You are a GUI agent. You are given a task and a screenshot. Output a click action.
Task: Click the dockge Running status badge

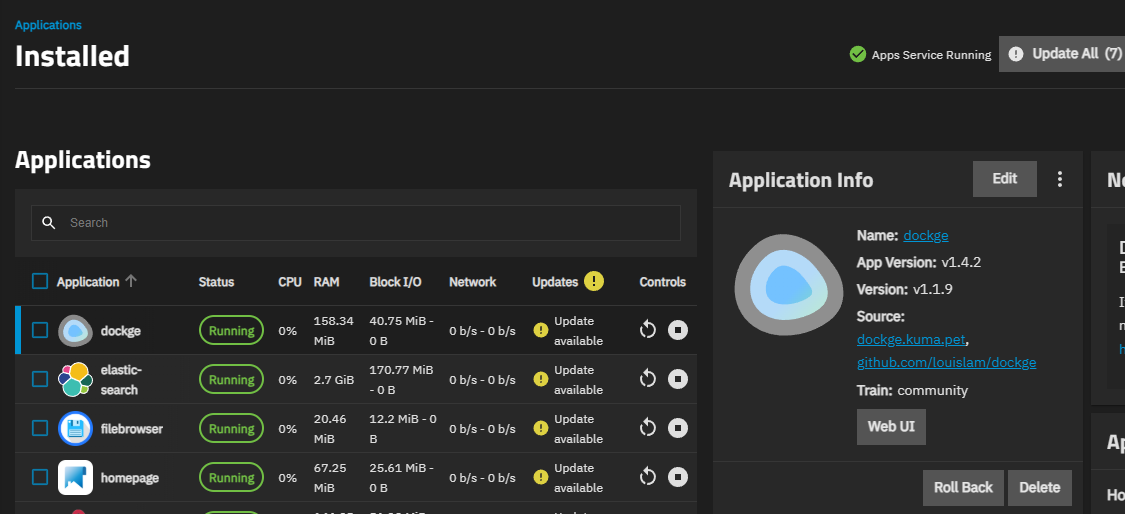231,330
